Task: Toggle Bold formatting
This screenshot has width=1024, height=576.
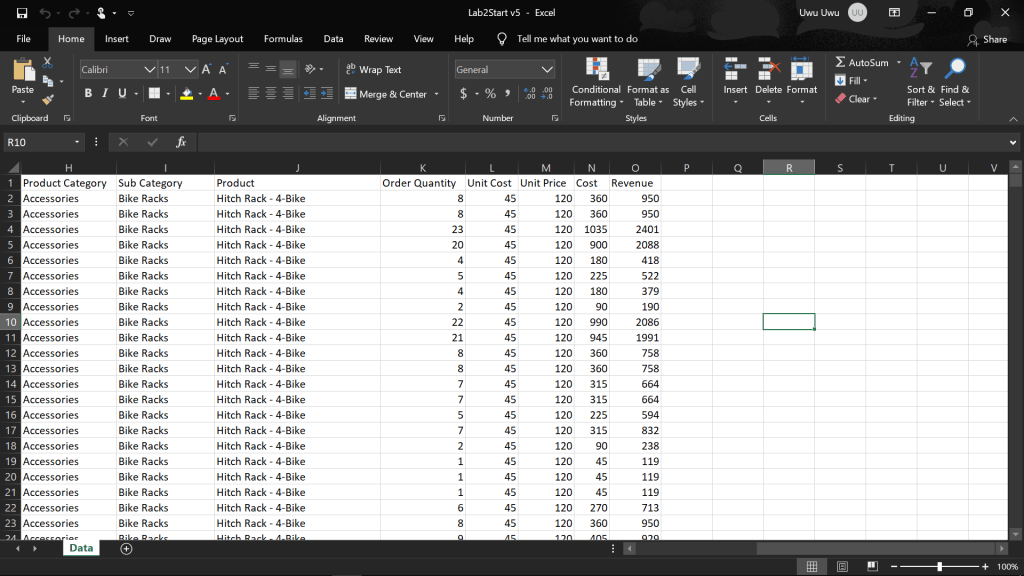Action: click(x=88, y=94)
